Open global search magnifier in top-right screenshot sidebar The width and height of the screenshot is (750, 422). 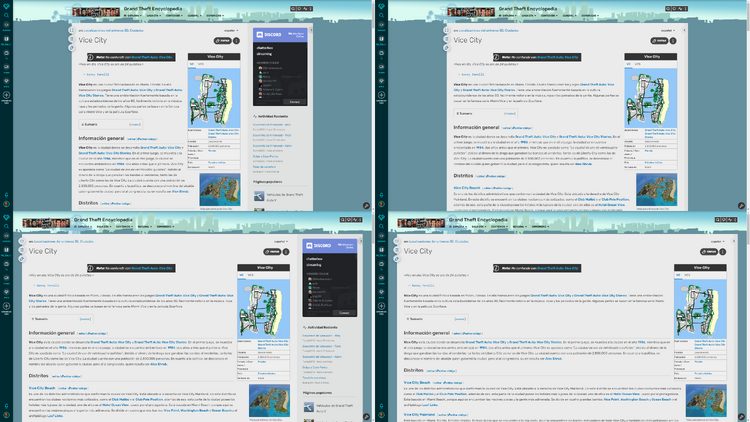pyautogui.click(x=381, y=15)
